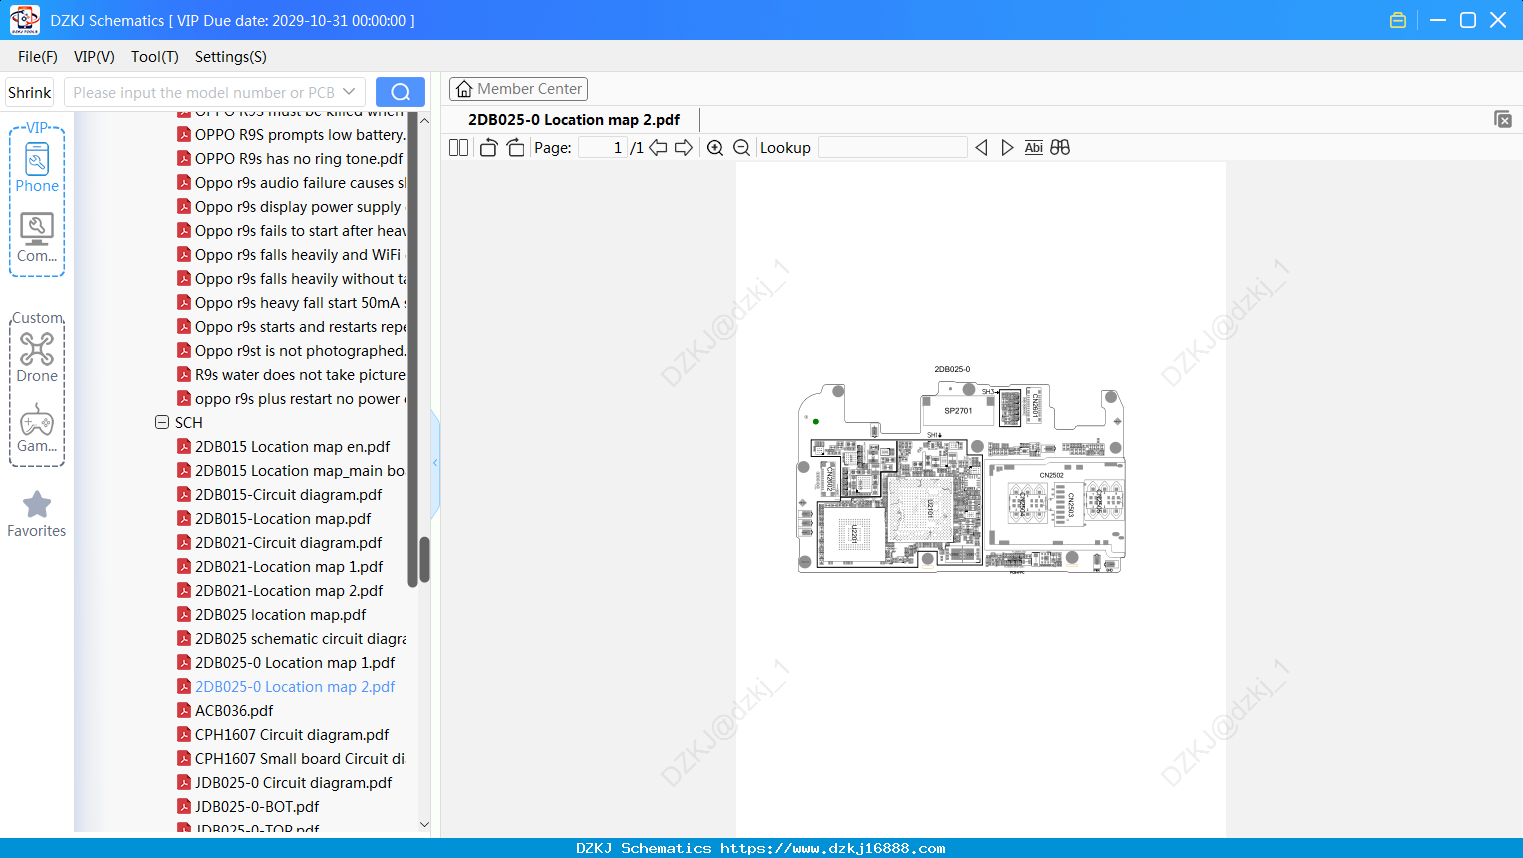Click the Shrink button
Screen dimensions: 1523x858
coord(29,92)
